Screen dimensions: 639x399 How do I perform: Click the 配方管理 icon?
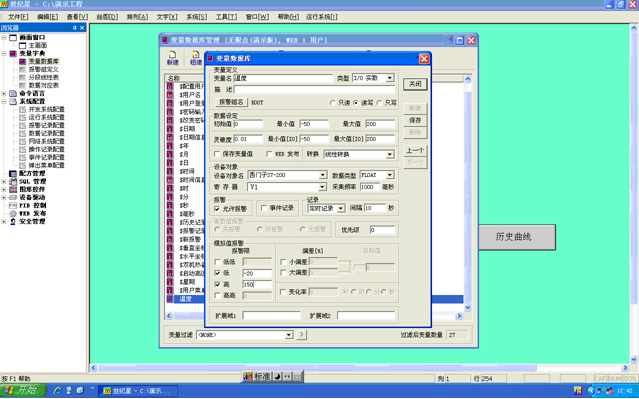pyautogui.click(x=13, y=173)
